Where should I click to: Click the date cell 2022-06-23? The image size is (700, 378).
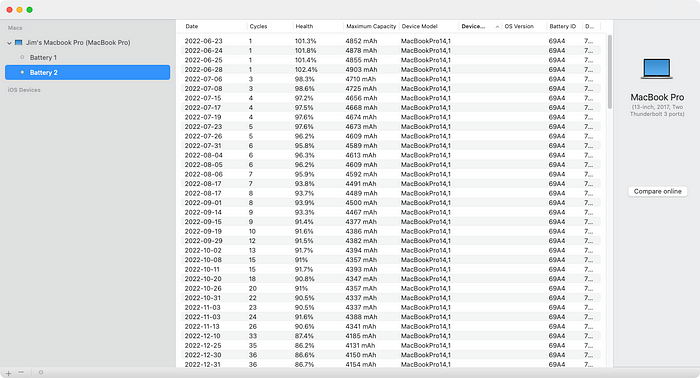click(x=204, y=41)
